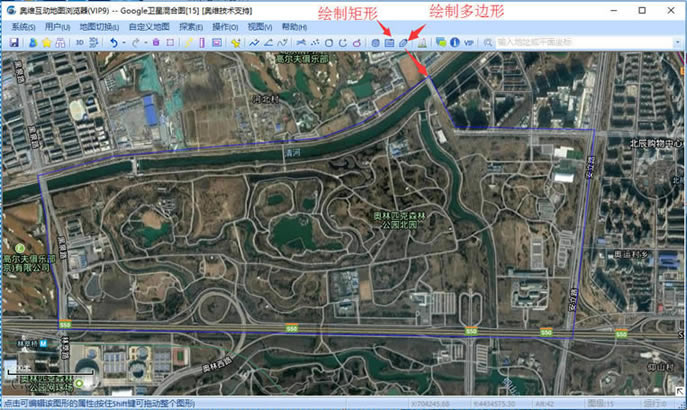Click the 北辰购物中心 map label
This screenshot has height=410, width=687.
pyautogui.click(x=656, y=143)
